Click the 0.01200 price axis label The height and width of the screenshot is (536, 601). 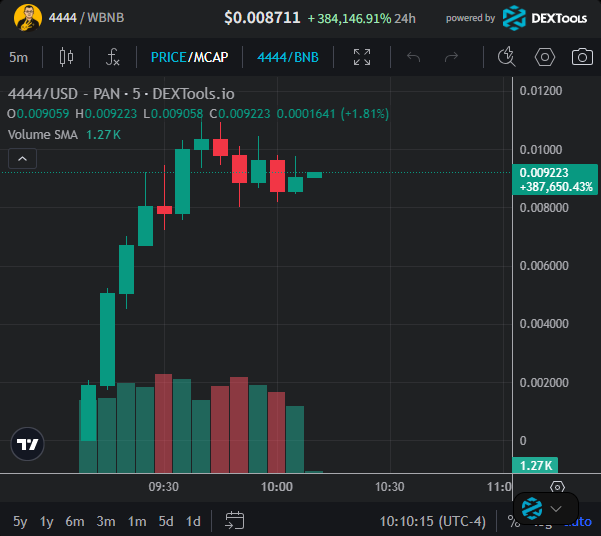click(x=540, y=91)
